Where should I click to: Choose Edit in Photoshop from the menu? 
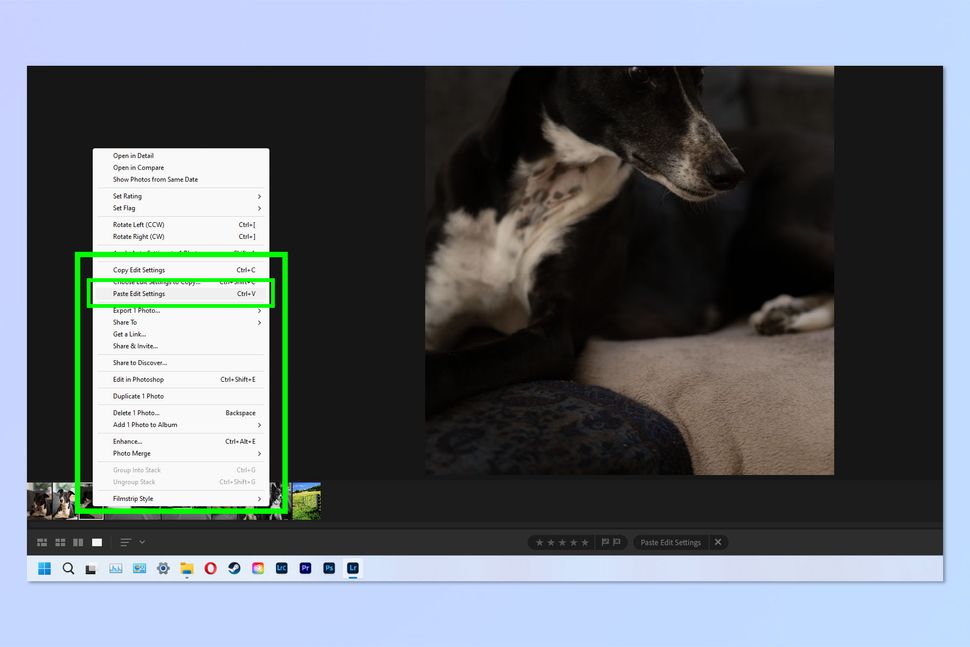click(x=160, y=379)
